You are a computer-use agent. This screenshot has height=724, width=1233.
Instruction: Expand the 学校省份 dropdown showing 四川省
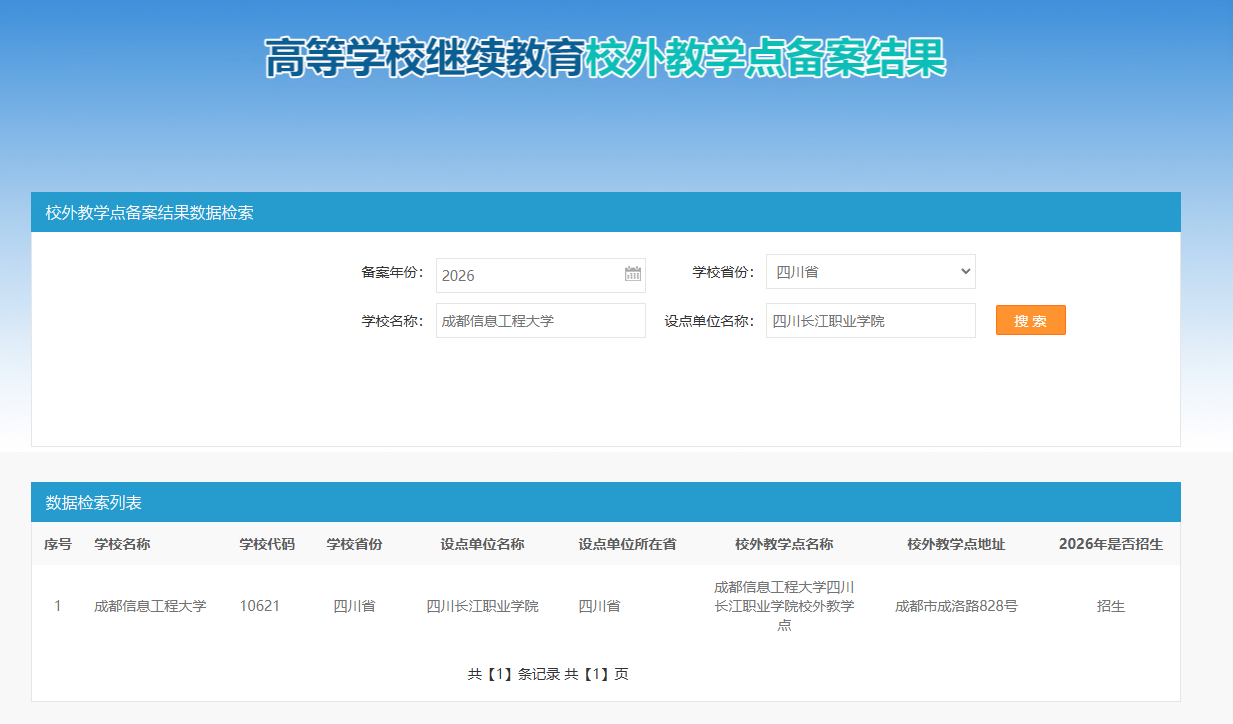(870, 271)
